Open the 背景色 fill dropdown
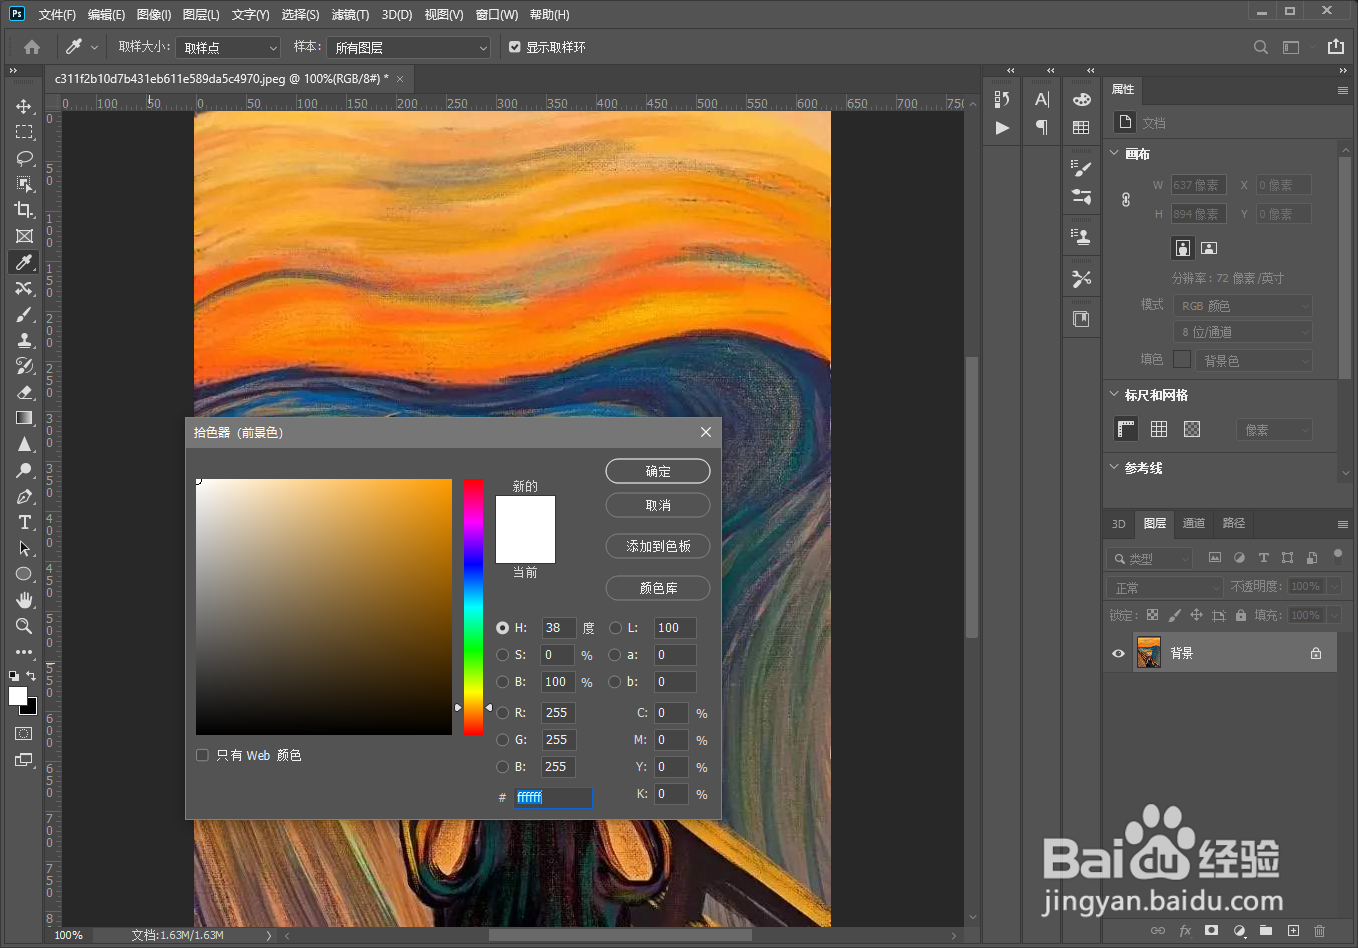The width and height of the screenshot is (1358, 948). tap(1254, 361)
